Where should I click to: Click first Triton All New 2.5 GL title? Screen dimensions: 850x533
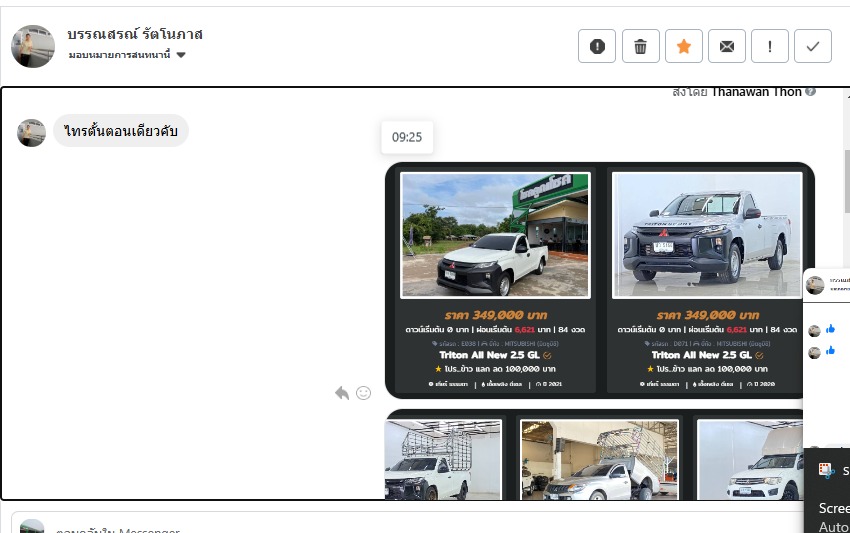(x=490, y=355)
